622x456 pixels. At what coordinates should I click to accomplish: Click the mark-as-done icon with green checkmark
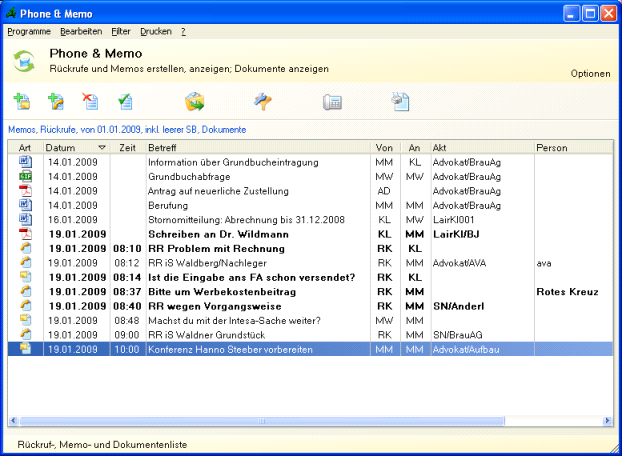(x=125, y=101)
